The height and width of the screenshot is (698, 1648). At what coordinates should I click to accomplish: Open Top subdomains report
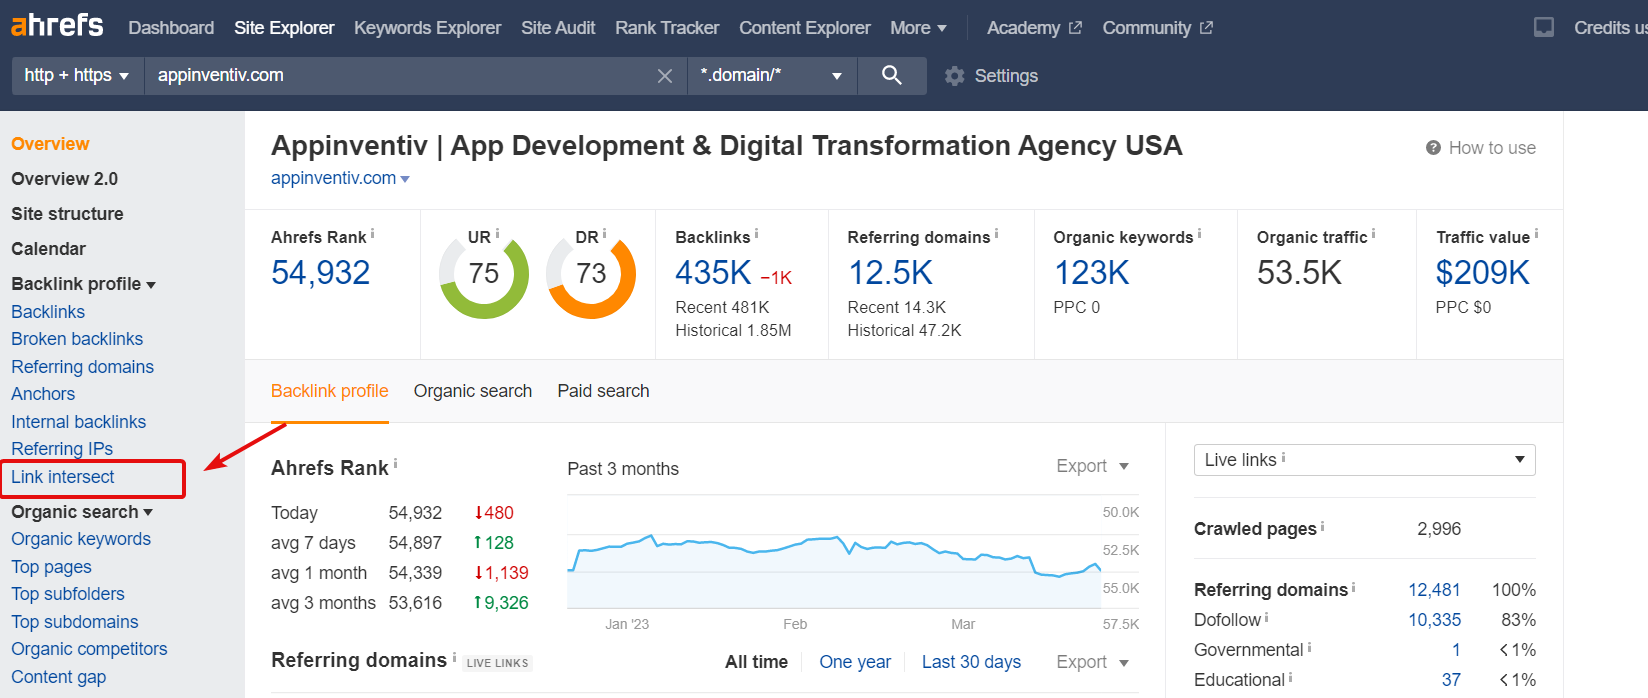click(x=75, y=622)
